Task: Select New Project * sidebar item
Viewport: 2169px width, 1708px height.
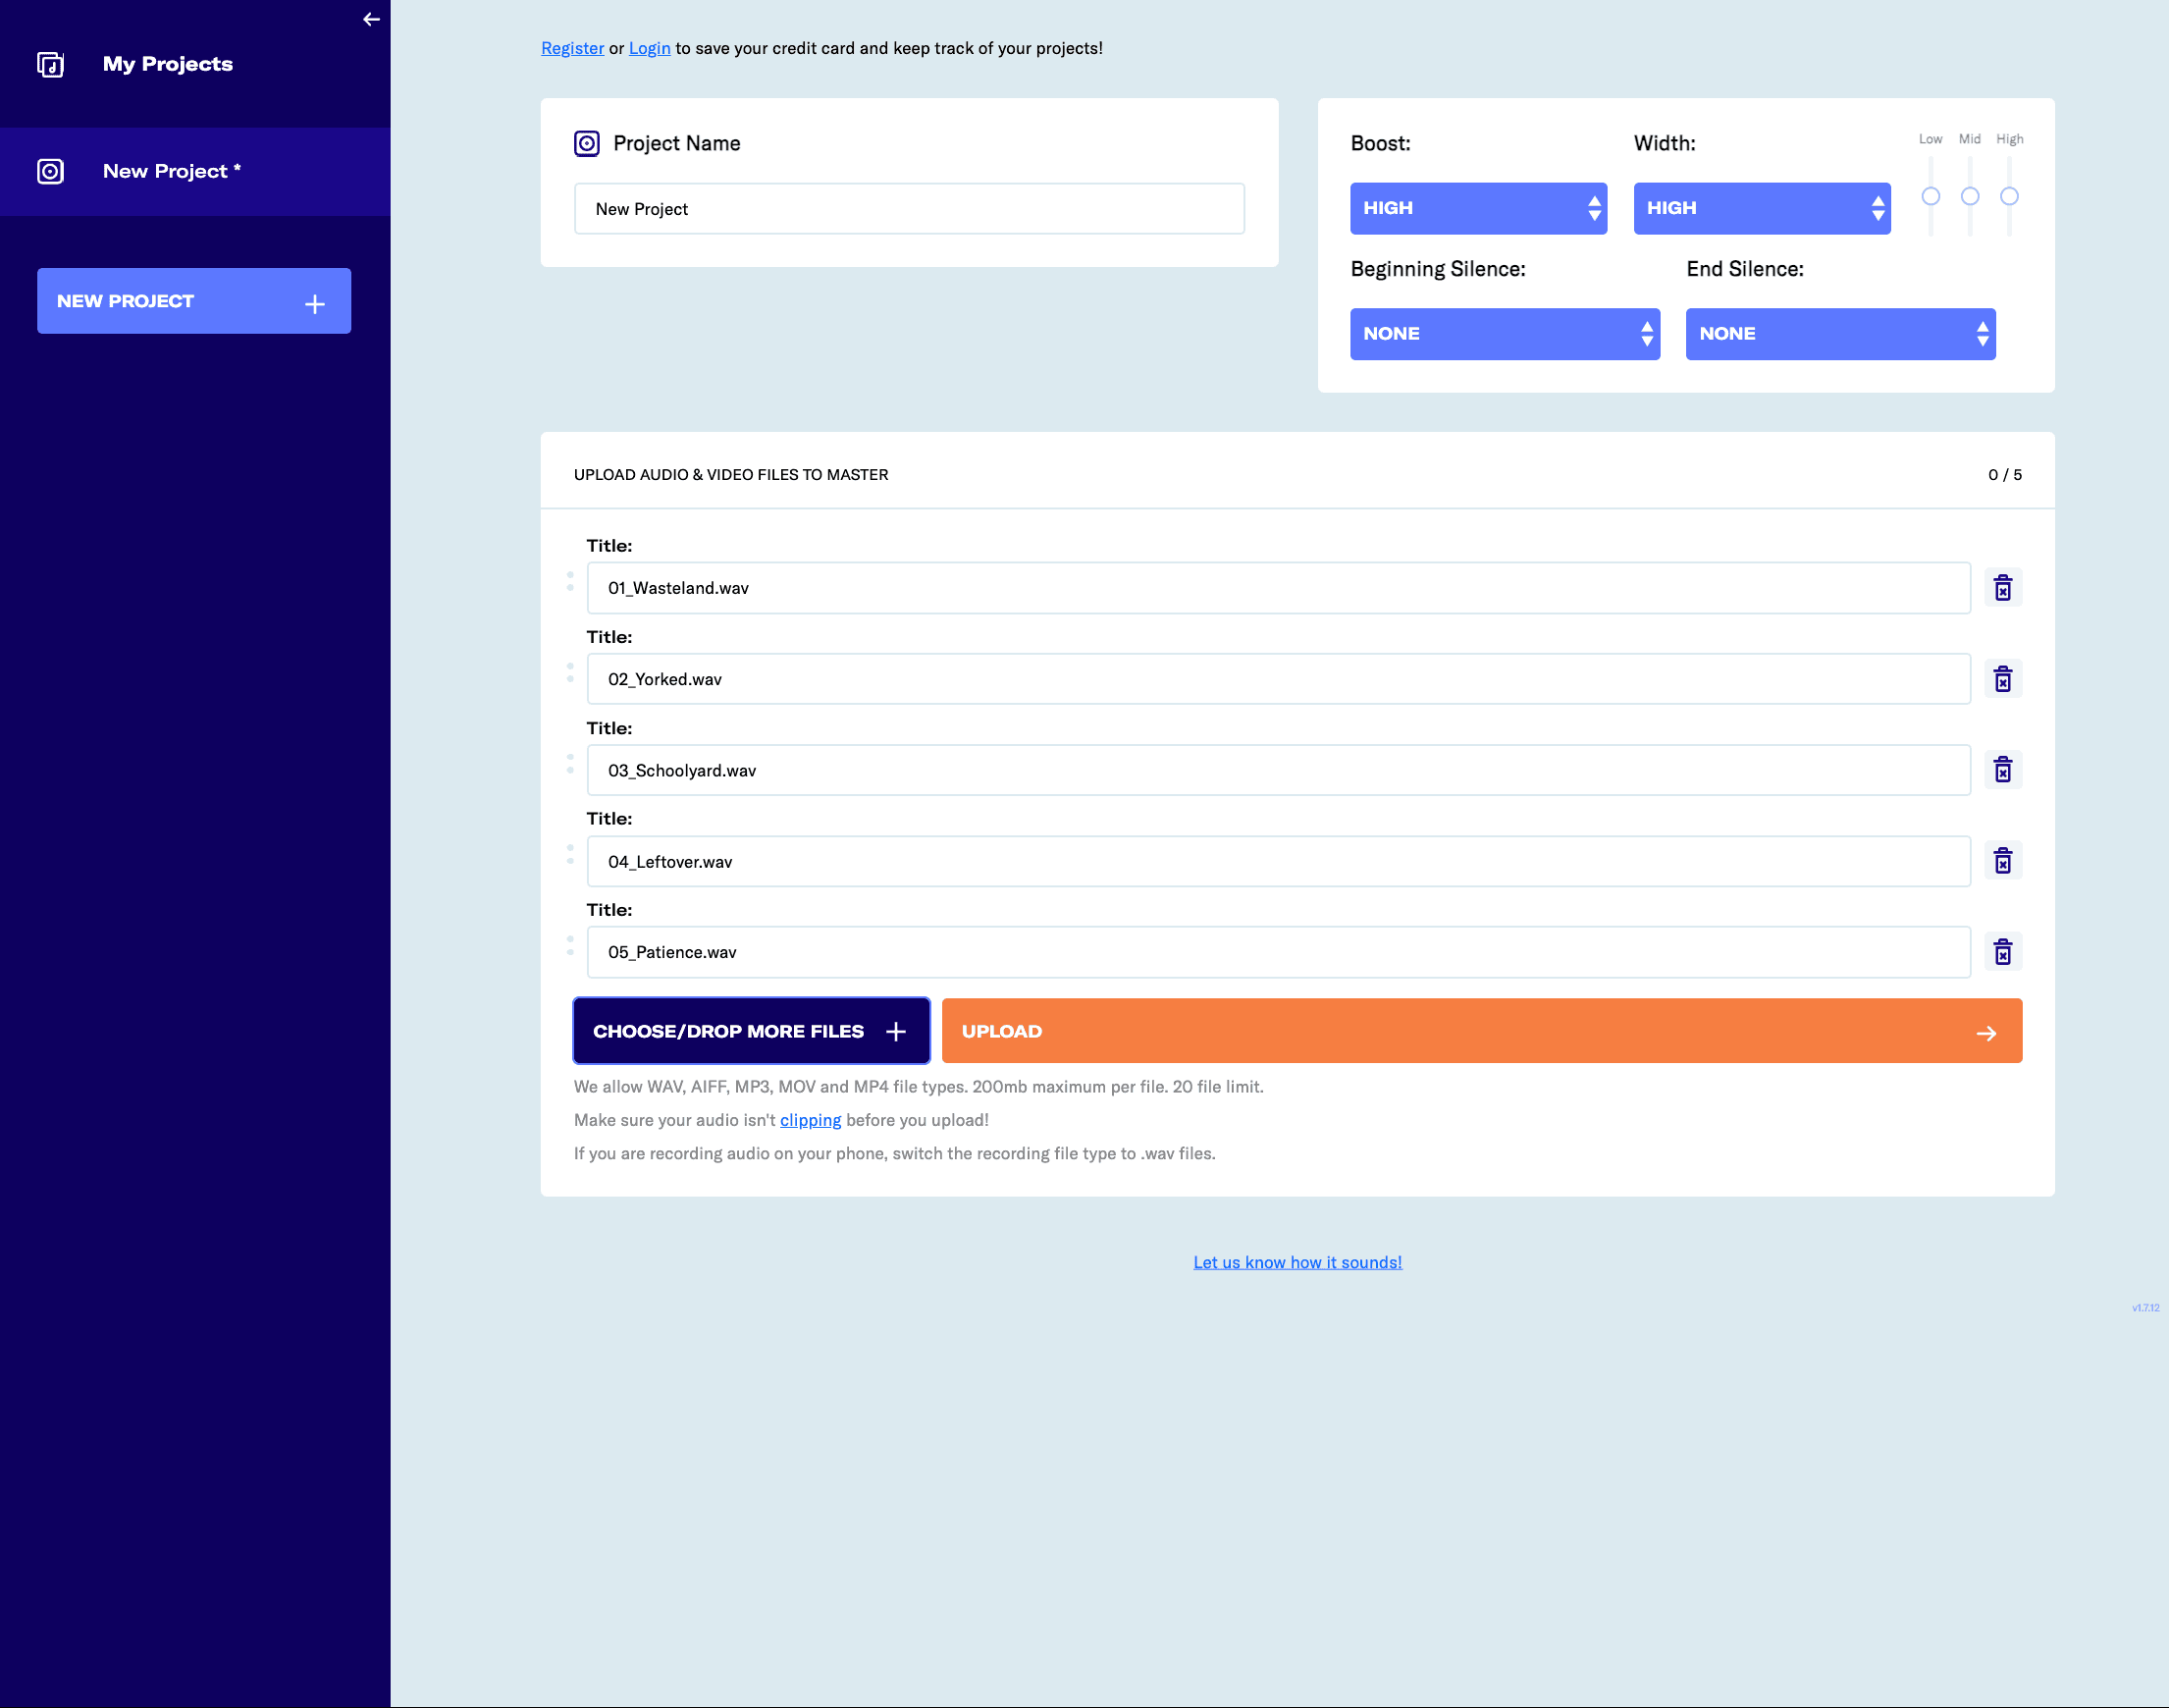Action: tap(195, 171)
